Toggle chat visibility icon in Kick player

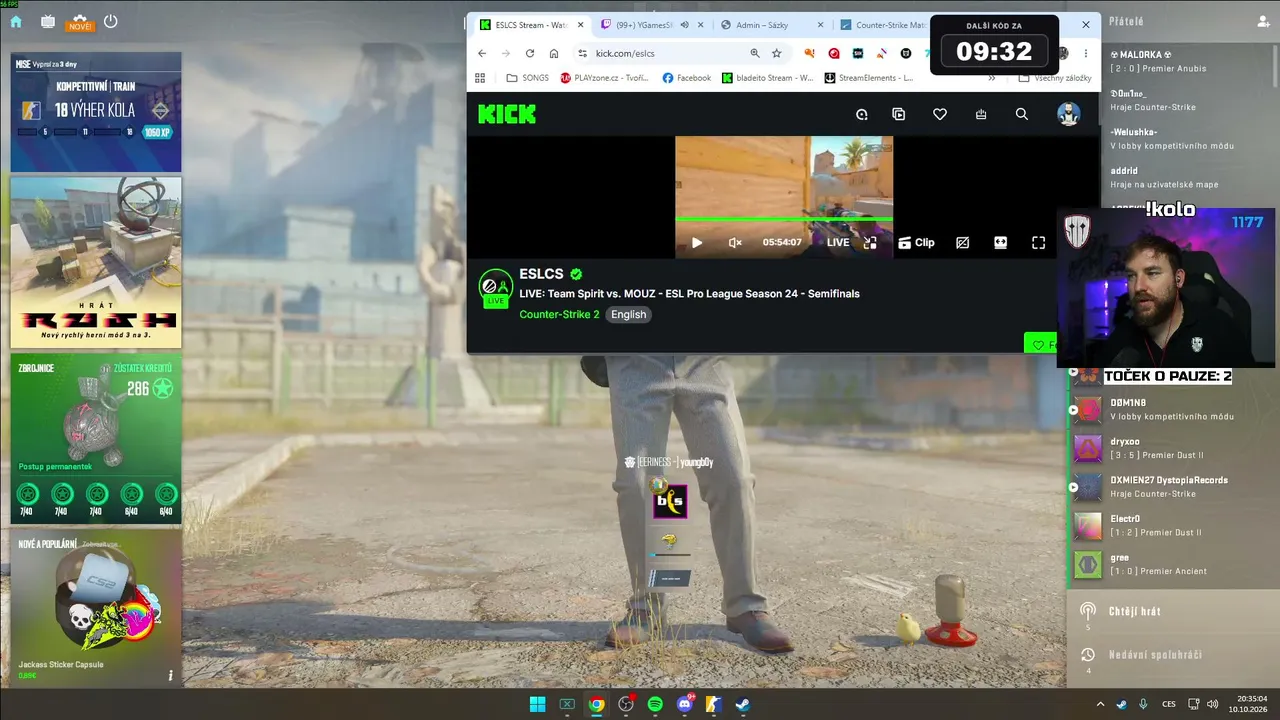(963, 242)
